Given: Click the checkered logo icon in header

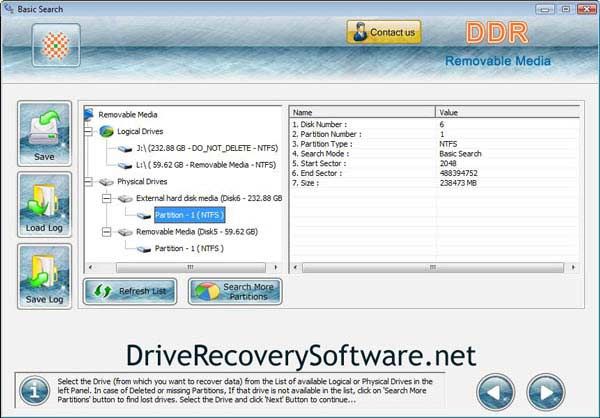Looking at the screenshot, I should [x=56, y=45].
